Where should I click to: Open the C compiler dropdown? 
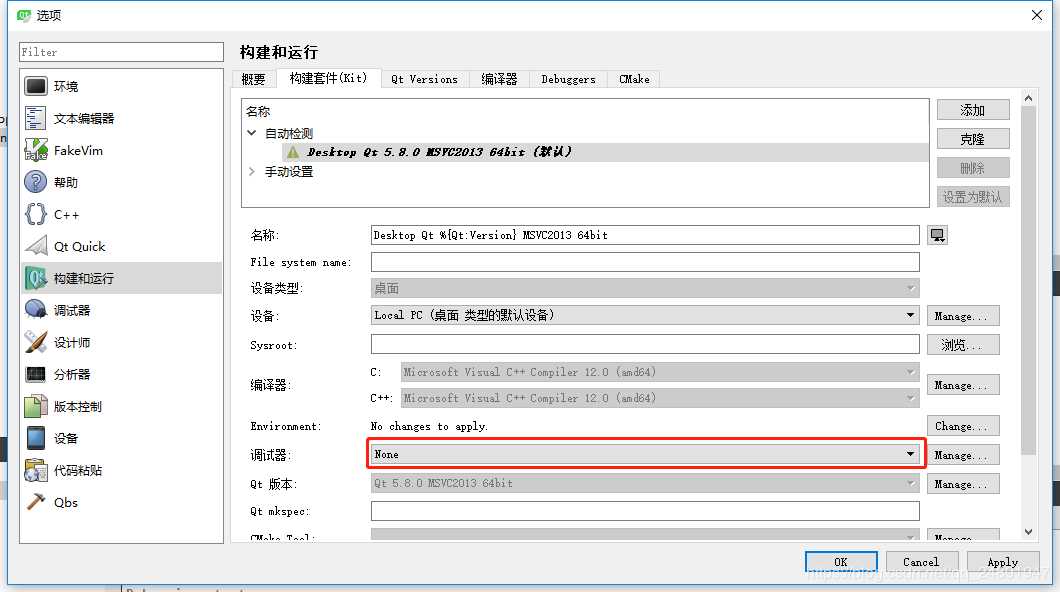660,372
